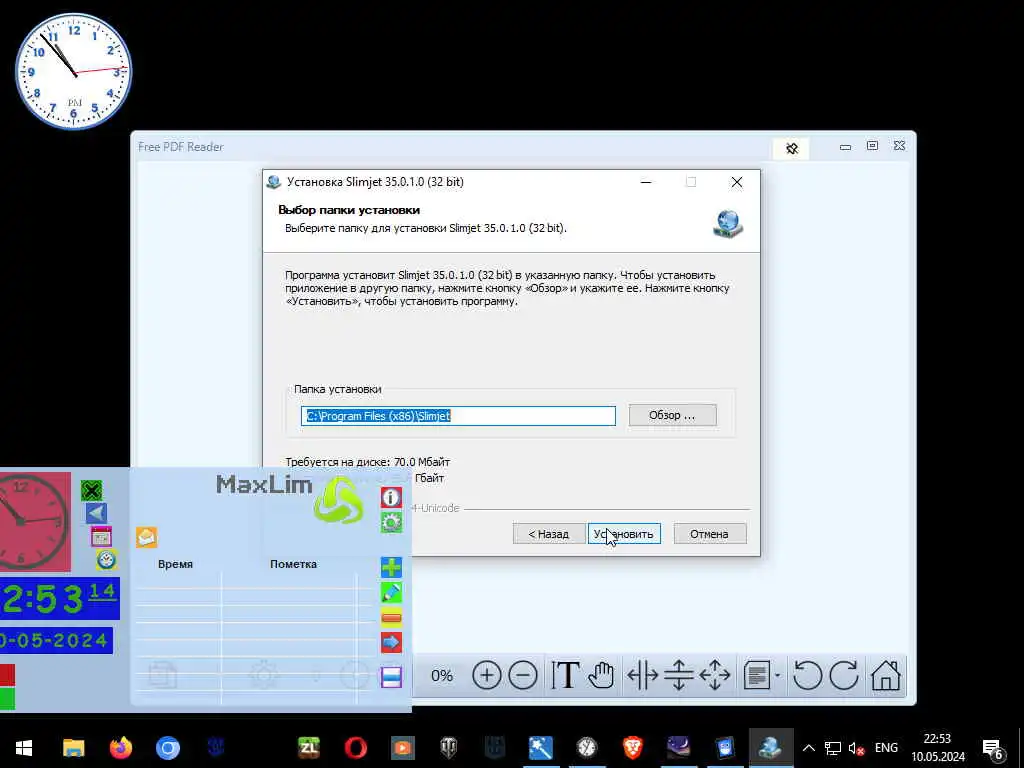Open World of Tanks taskbar icon
The width and height of the screenshot is (1024, 768).
[x=449, y=748]
